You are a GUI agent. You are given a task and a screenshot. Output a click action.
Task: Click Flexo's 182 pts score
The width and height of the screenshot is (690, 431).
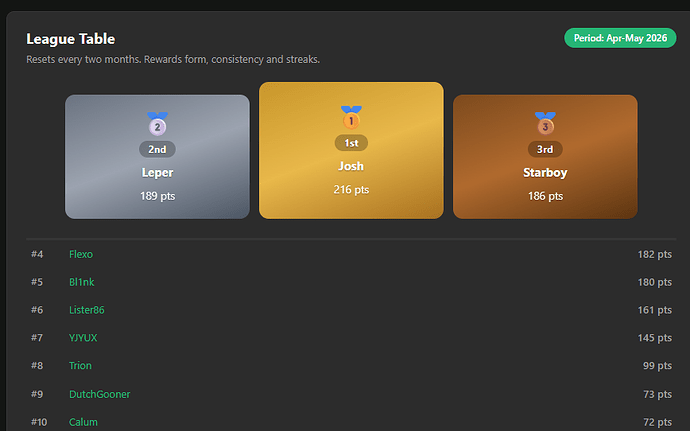pyautogui.click(x=654, y=254)
